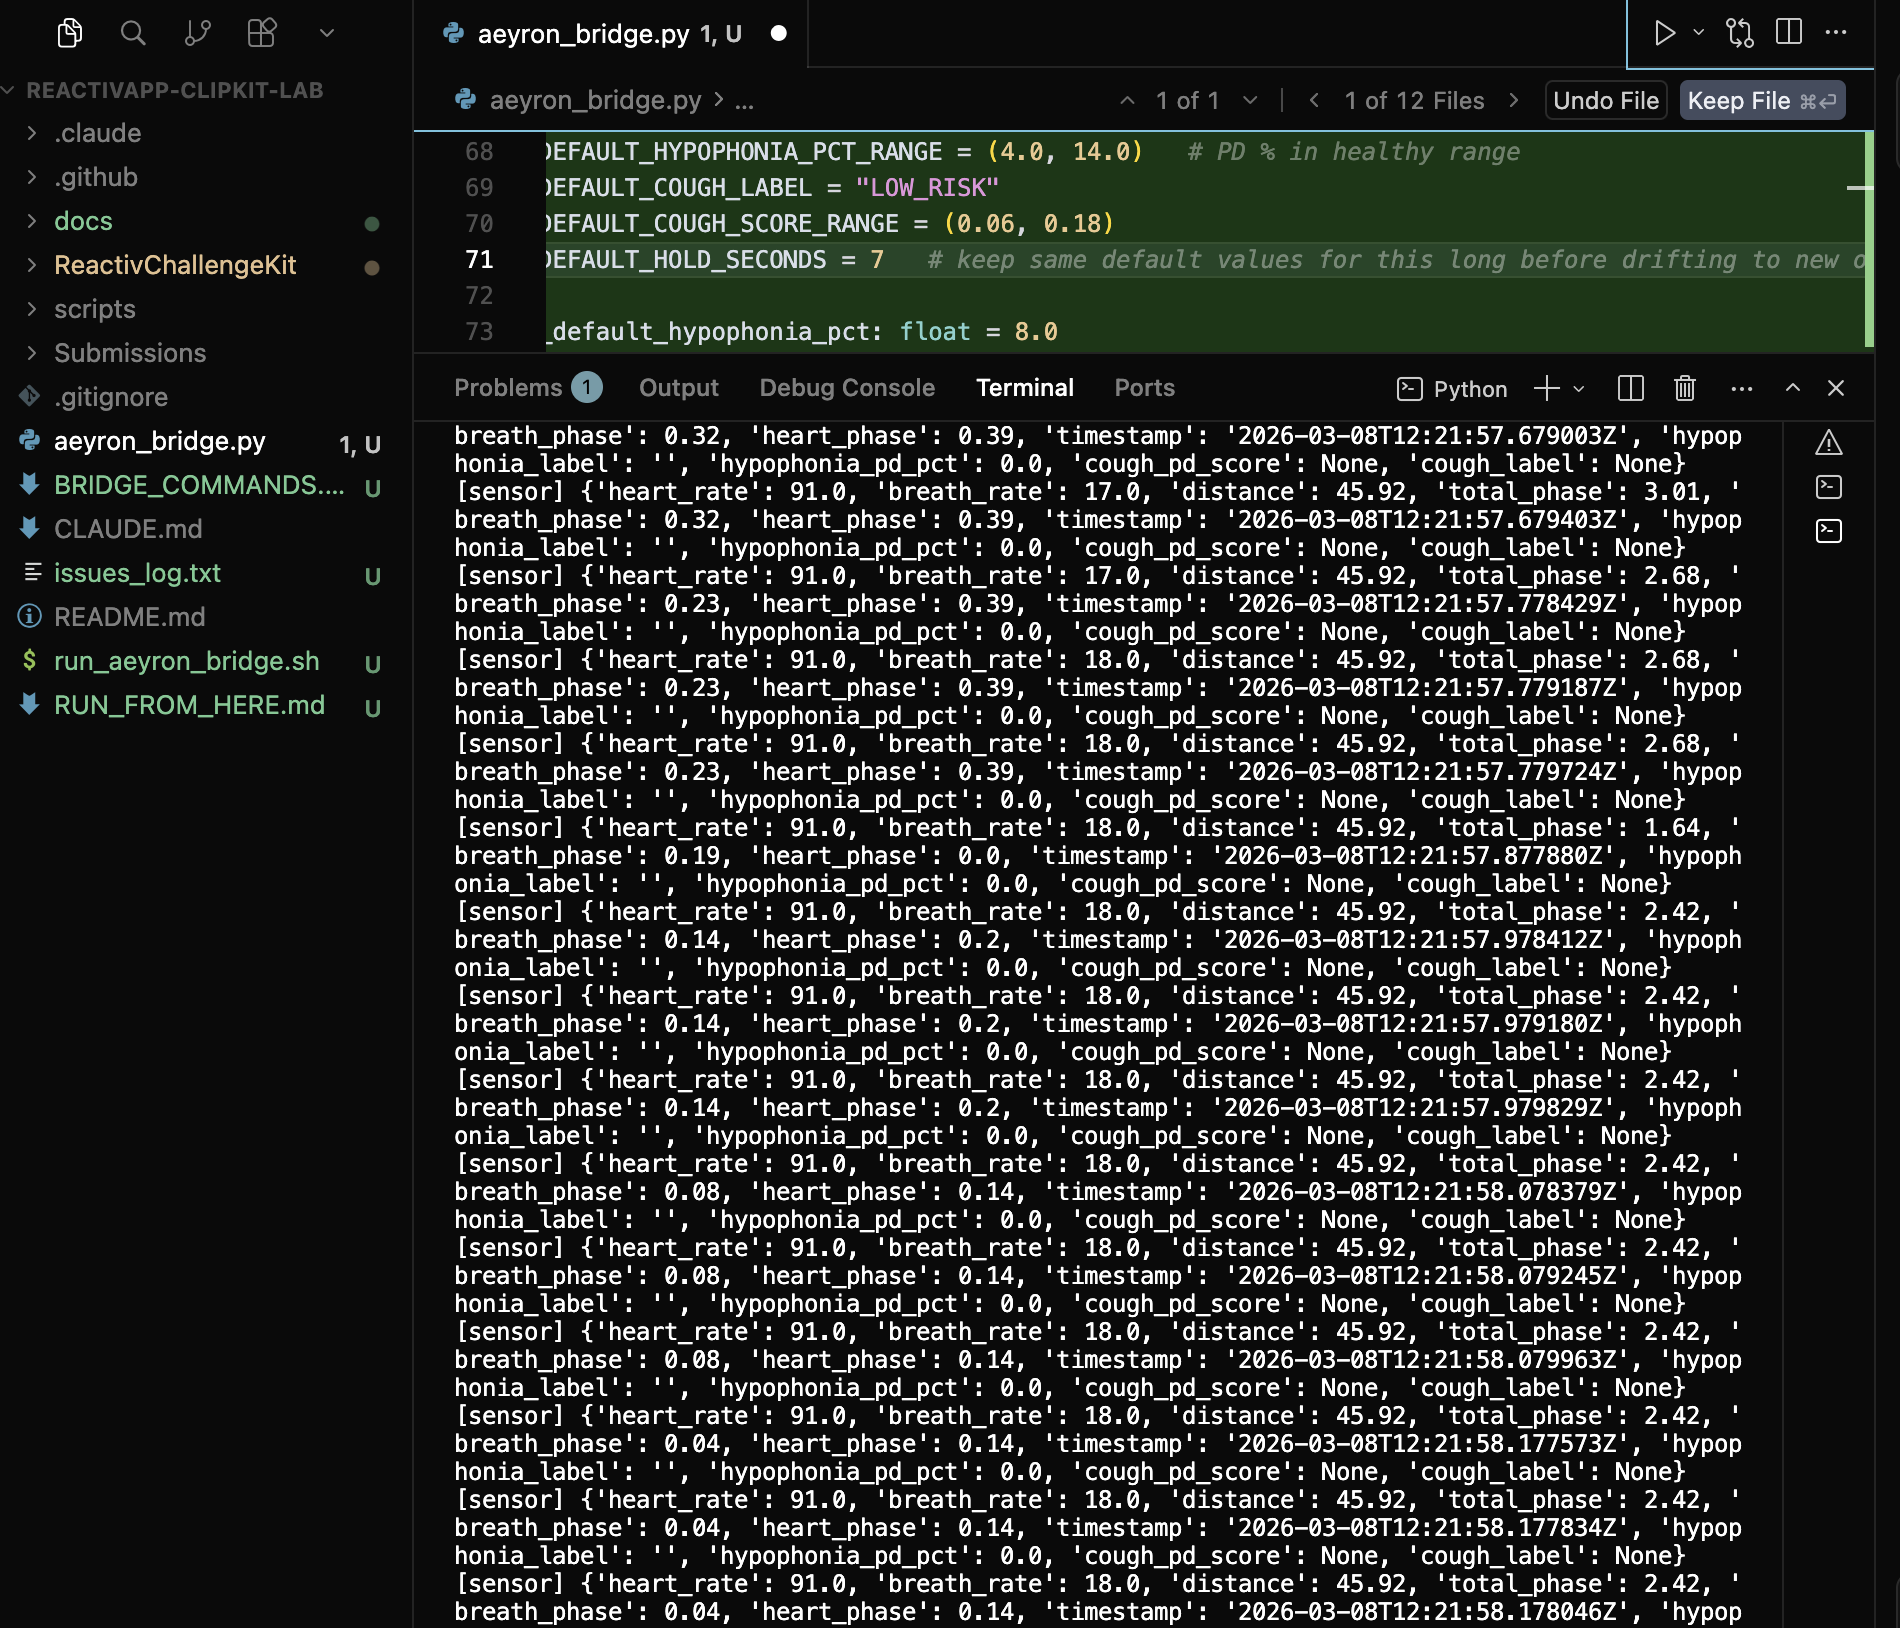This screenshot has width=1900, height=1628.
Task: Open run options dropdown next to play
Action: tap(1699, 33)
